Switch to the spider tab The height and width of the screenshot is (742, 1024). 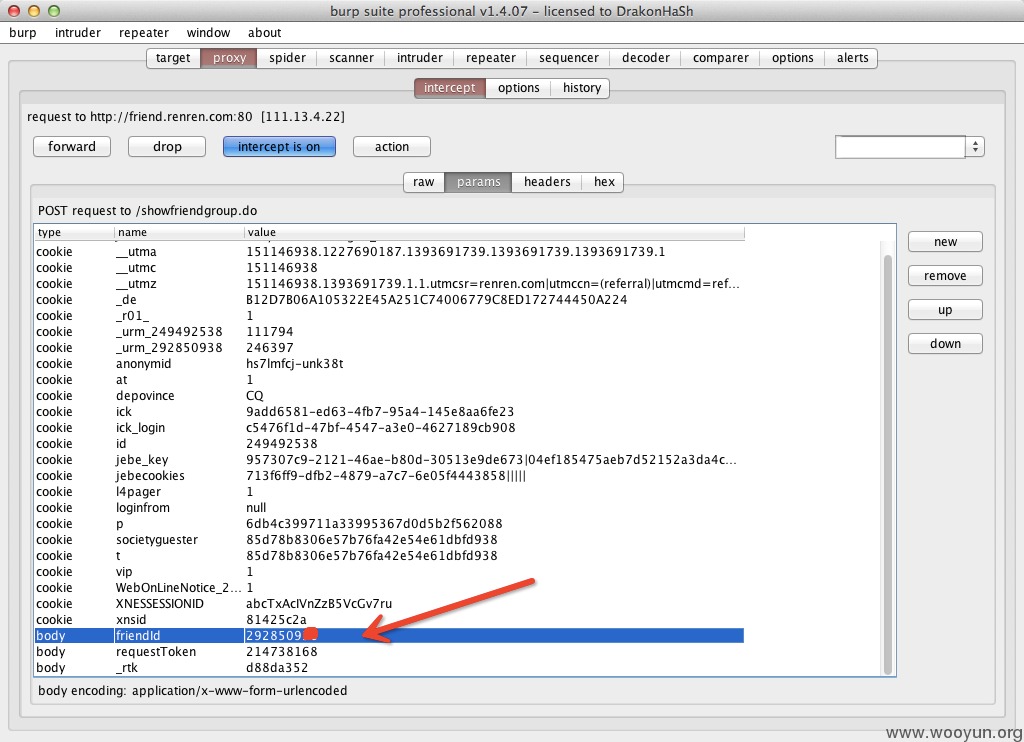[287, 58]
